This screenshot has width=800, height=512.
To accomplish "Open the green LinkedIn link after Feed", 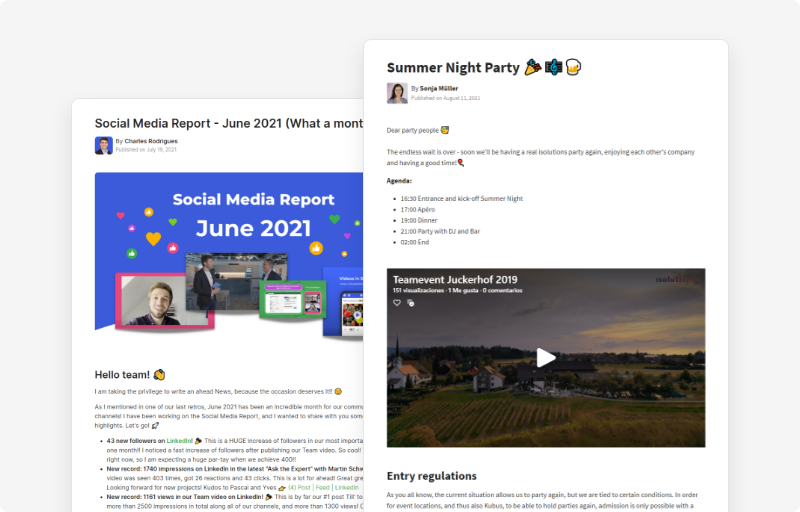I will (x=347, y=488).
